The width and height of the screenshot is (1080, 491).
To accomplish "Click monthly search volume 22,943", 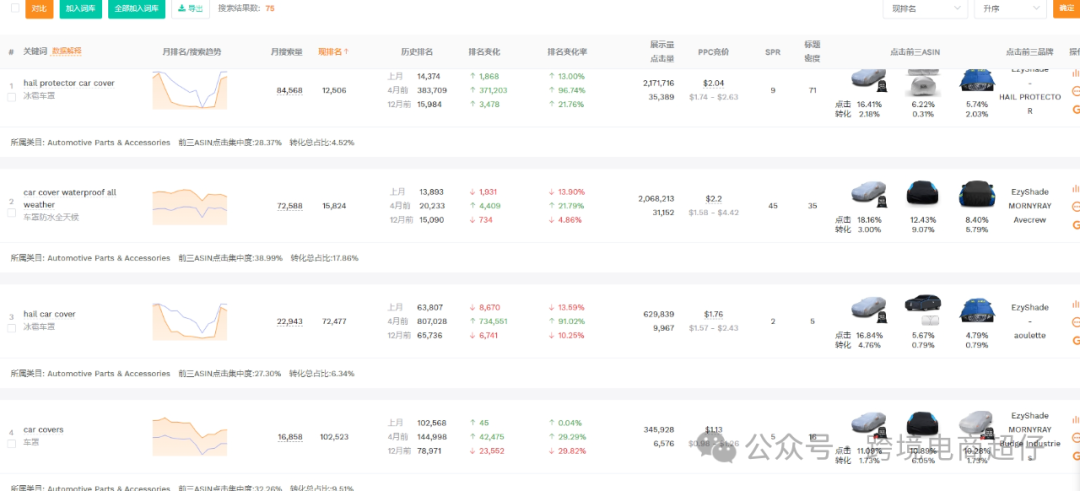I will pos(290,322).
